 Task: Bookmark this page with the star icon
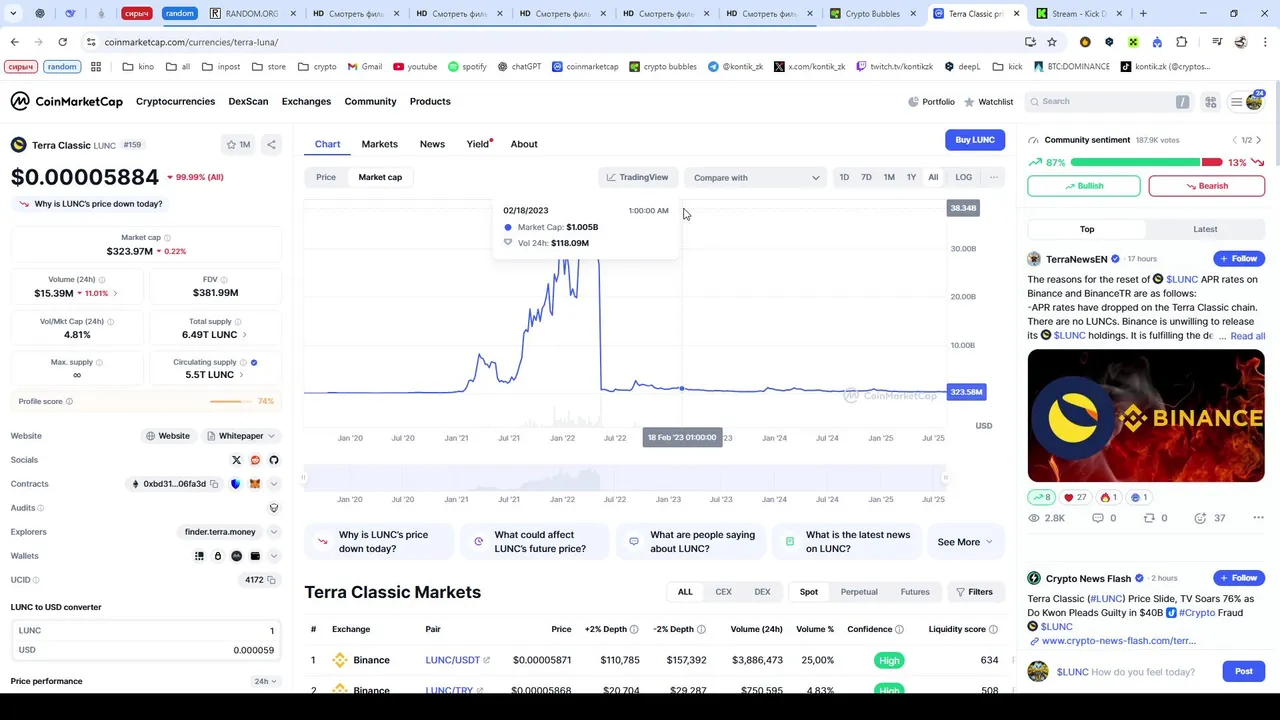[1052, 42]
